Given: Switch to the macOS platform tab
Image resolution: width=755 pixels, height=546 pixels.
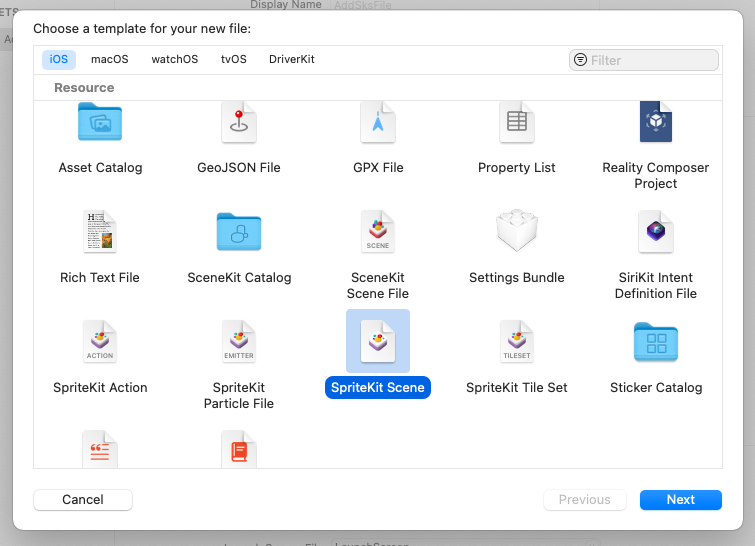Looking at the screenshot, I should point(110,60).
